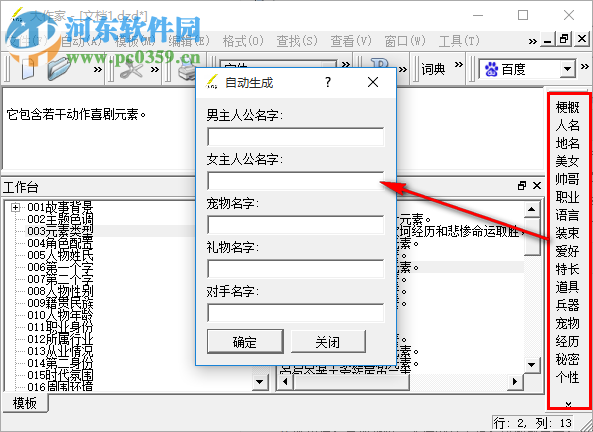Expand overflow chevron right of 百度 box
Image resolution: width=593 pixels, height=432 pixels.
coord(585,67)
